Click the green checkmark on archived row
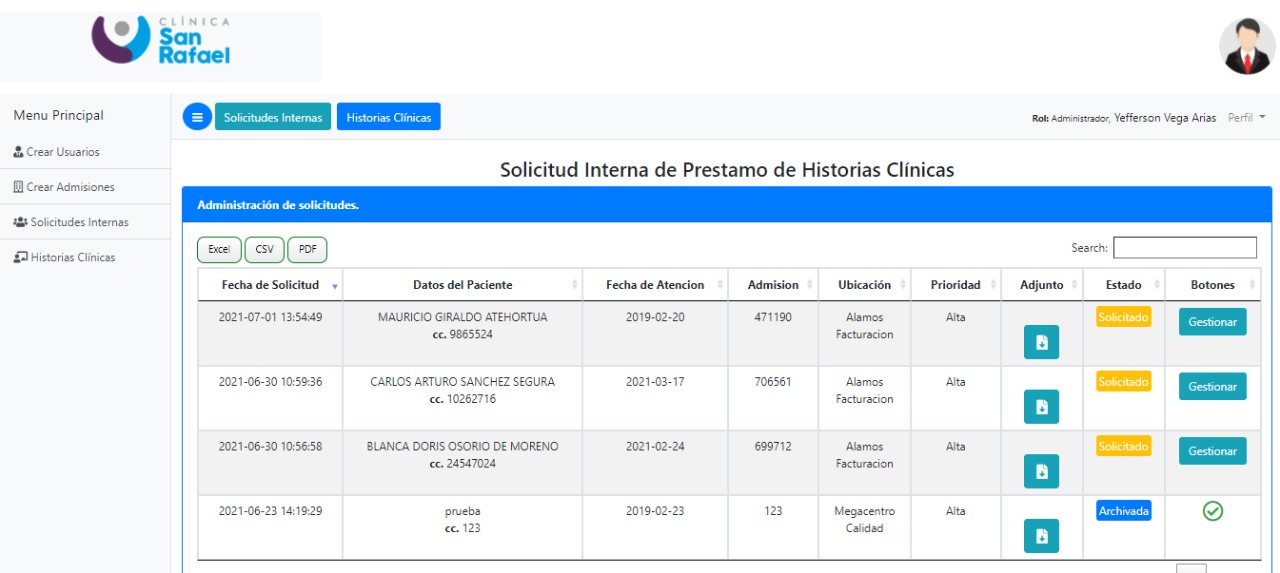The image size is (1280, 573). 1212,511
